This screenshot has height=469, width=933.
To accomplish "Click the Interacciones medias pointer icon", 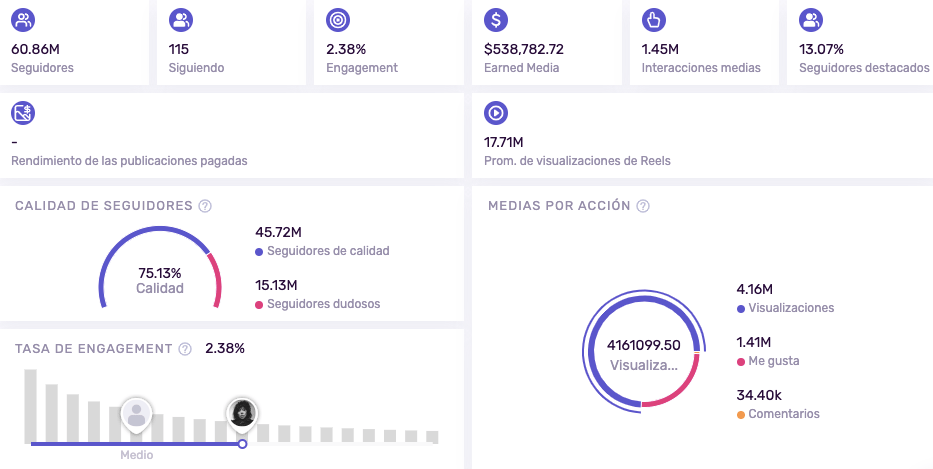I will coord(653,20).
